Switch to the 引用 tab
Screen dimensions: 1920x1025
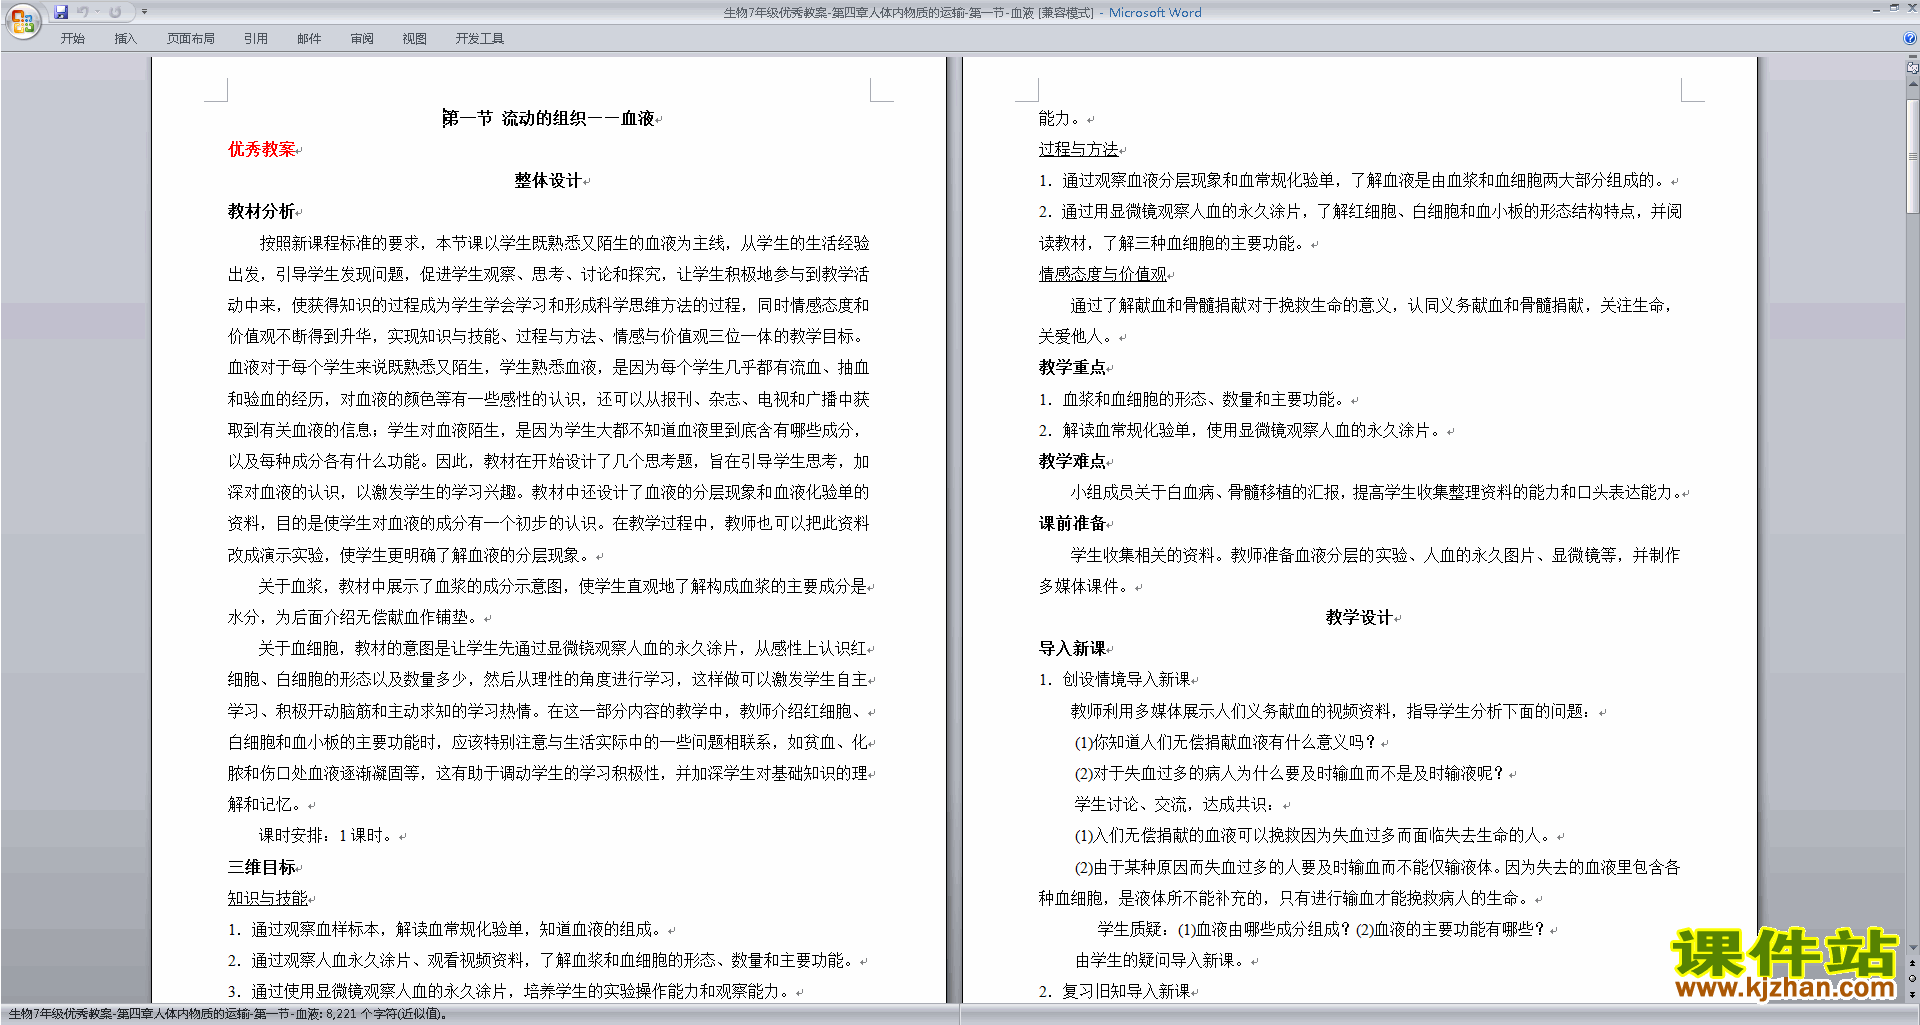point(255,39)
